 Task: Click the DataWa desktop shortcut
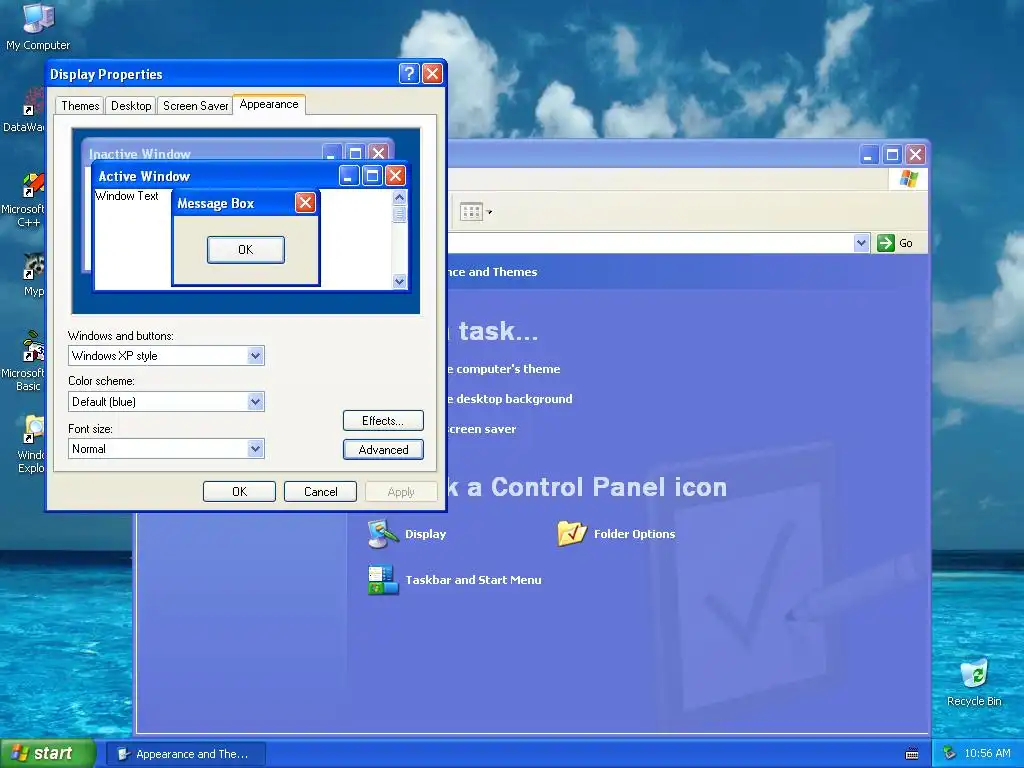click(x=23, y=111)
